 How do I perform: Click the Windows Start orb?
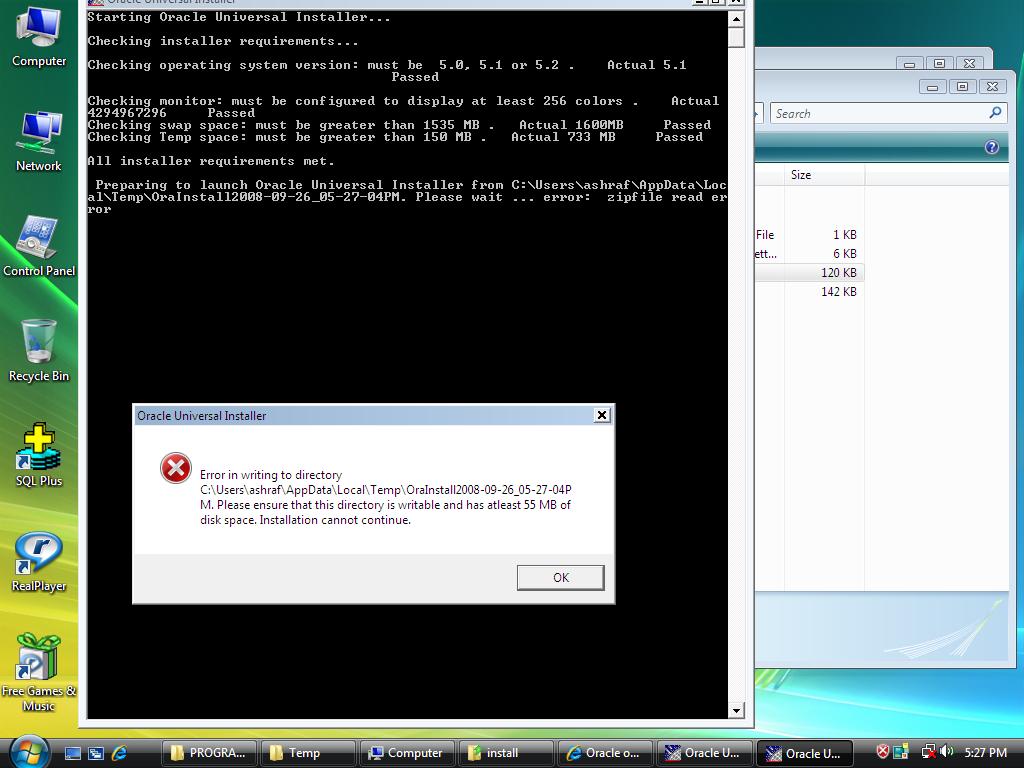29,752
